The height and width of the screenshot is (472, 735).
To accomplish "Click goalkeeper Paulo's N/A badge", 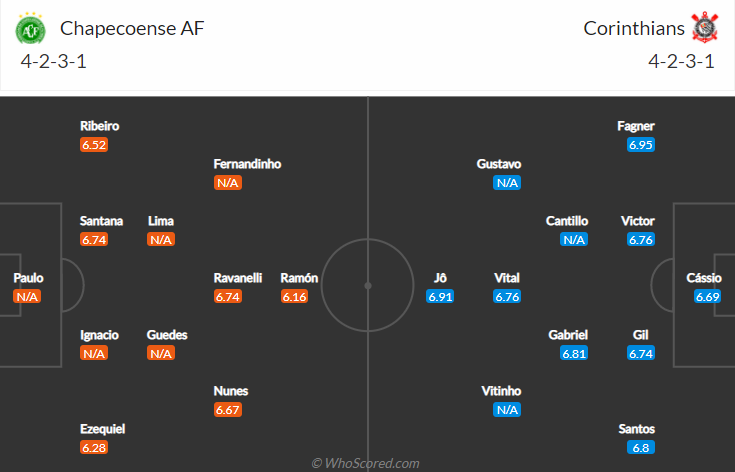I will click(27, 296).
